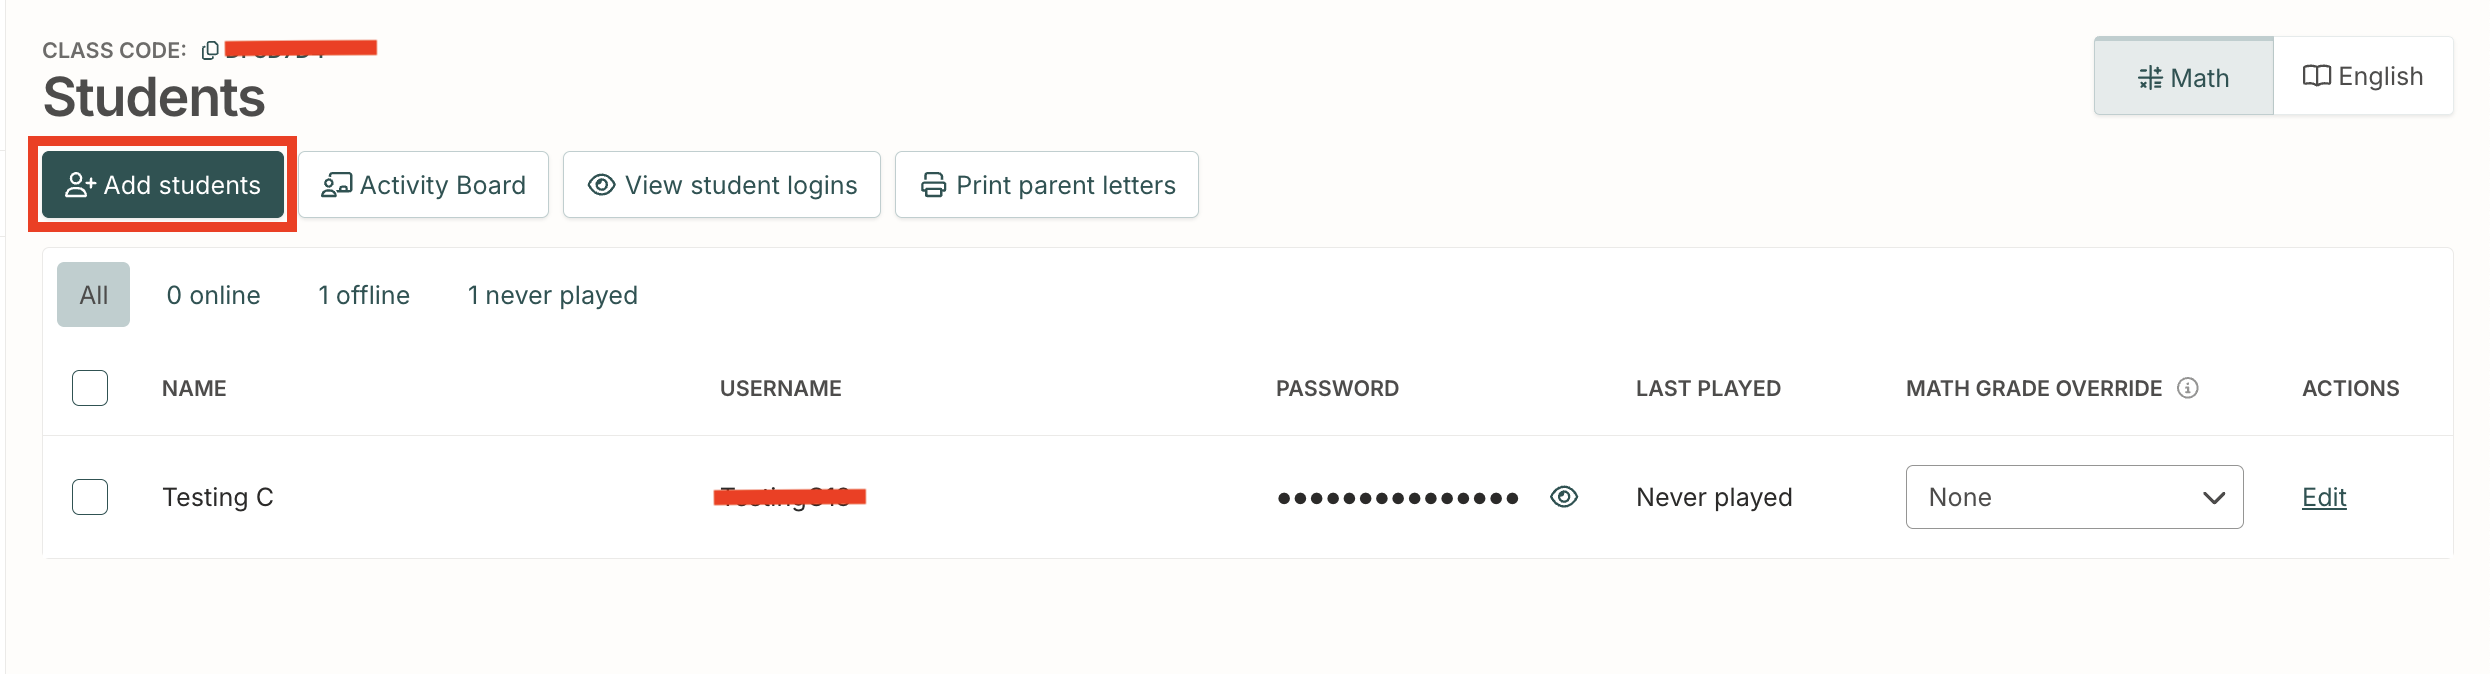
Task: Click the copy class code icon
Action: click(x=210, y=50)
